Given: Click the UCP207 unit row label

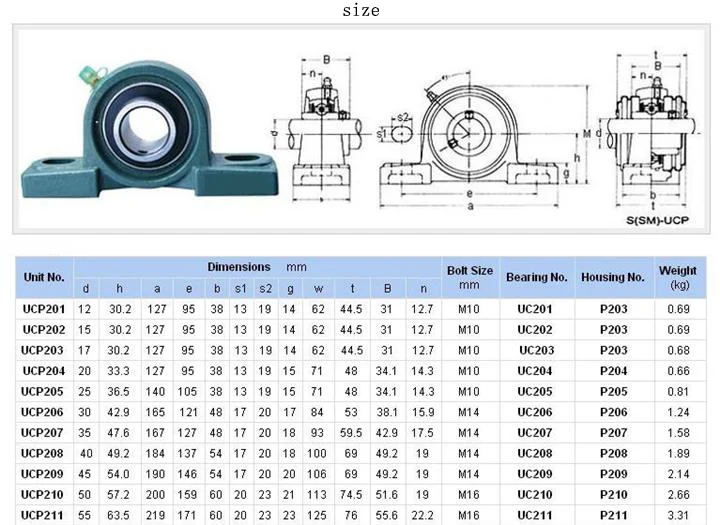Looking at the screenshot, I should [x=42, y=433].
